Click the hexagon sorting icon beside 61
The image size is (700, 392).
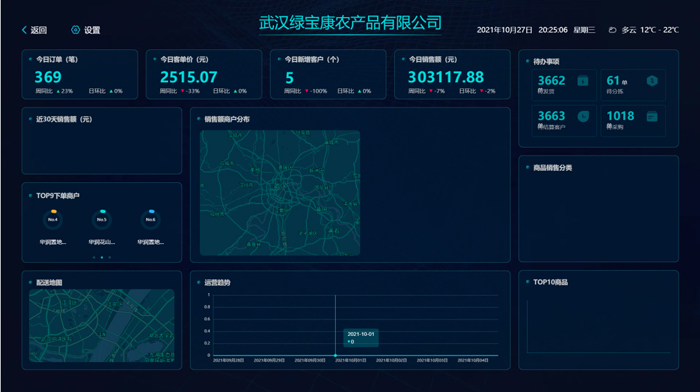[x=652, y=81]
